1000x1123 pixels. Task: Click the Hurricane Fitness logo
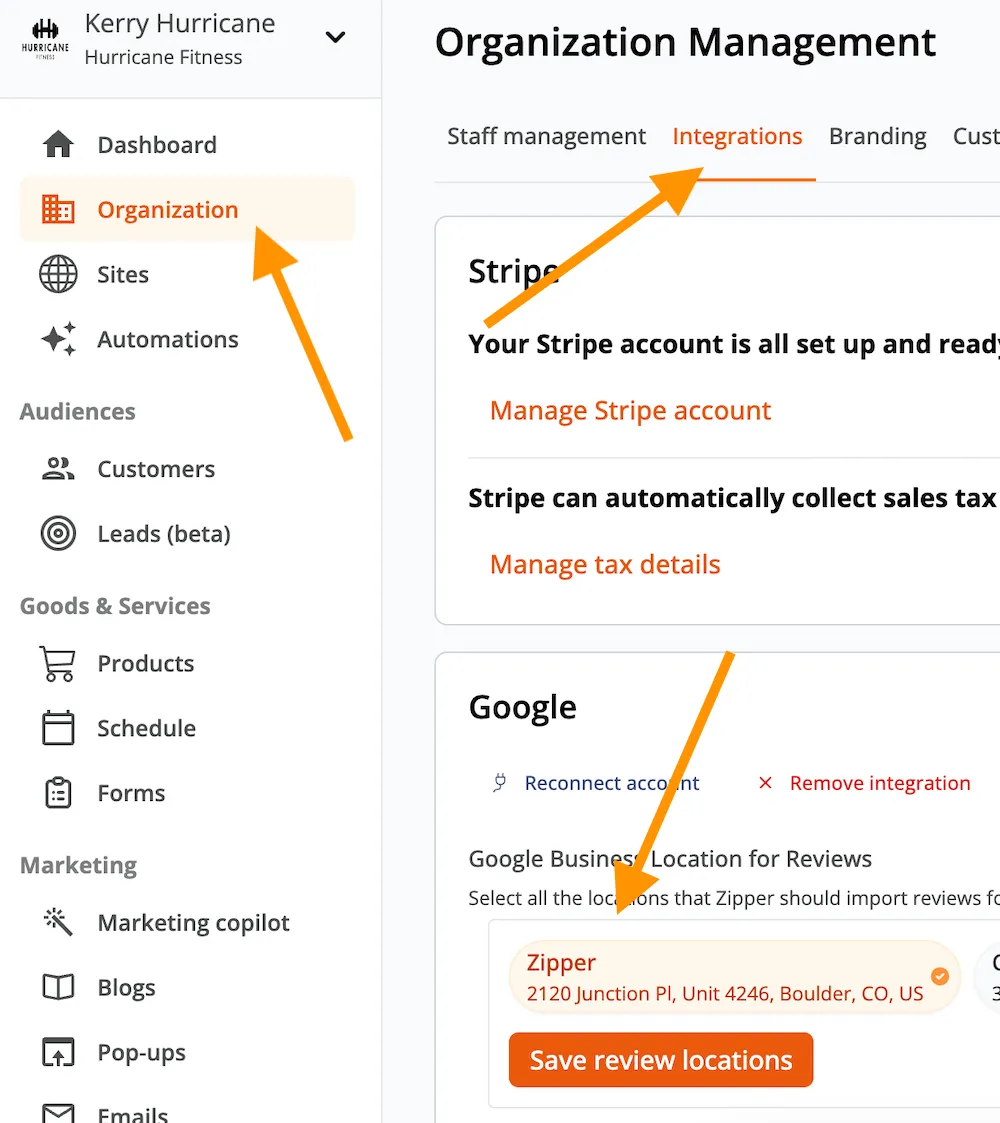click(45, 40)
